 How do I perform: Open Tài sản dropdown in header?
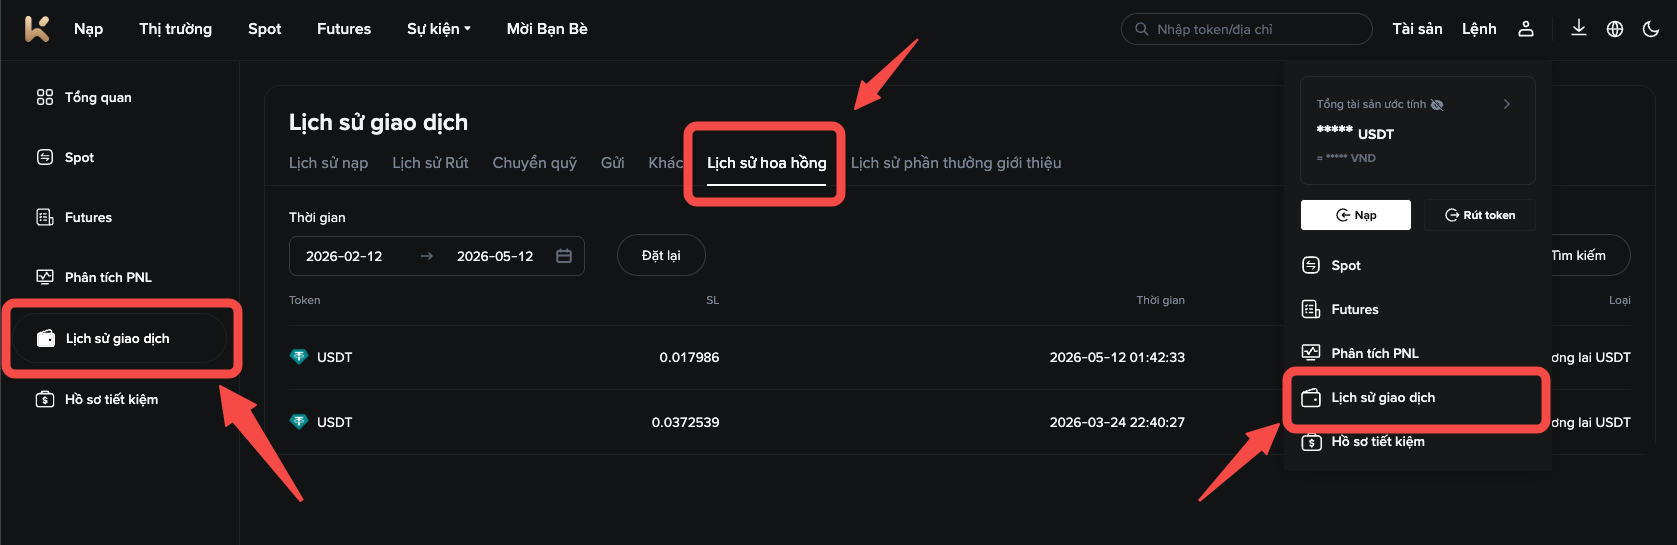[1417, 29]
